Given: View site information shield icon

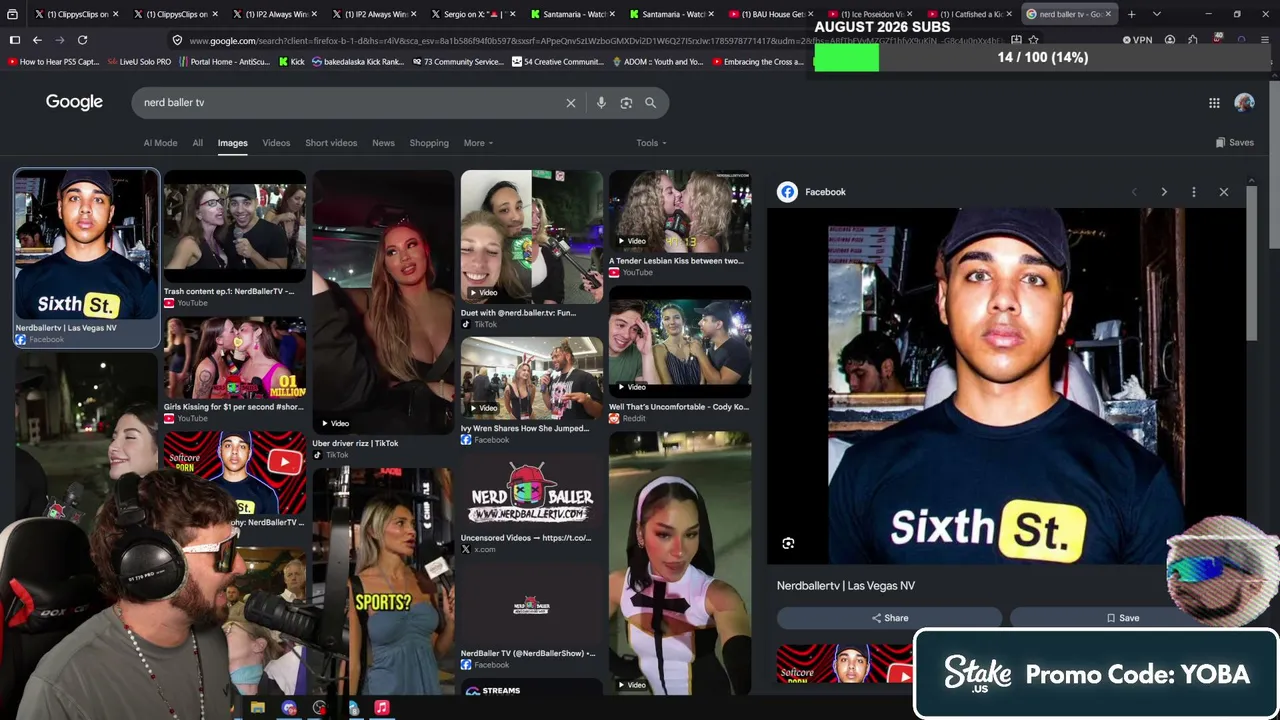Looking at the screenshot, I should (x=177, y=40).
